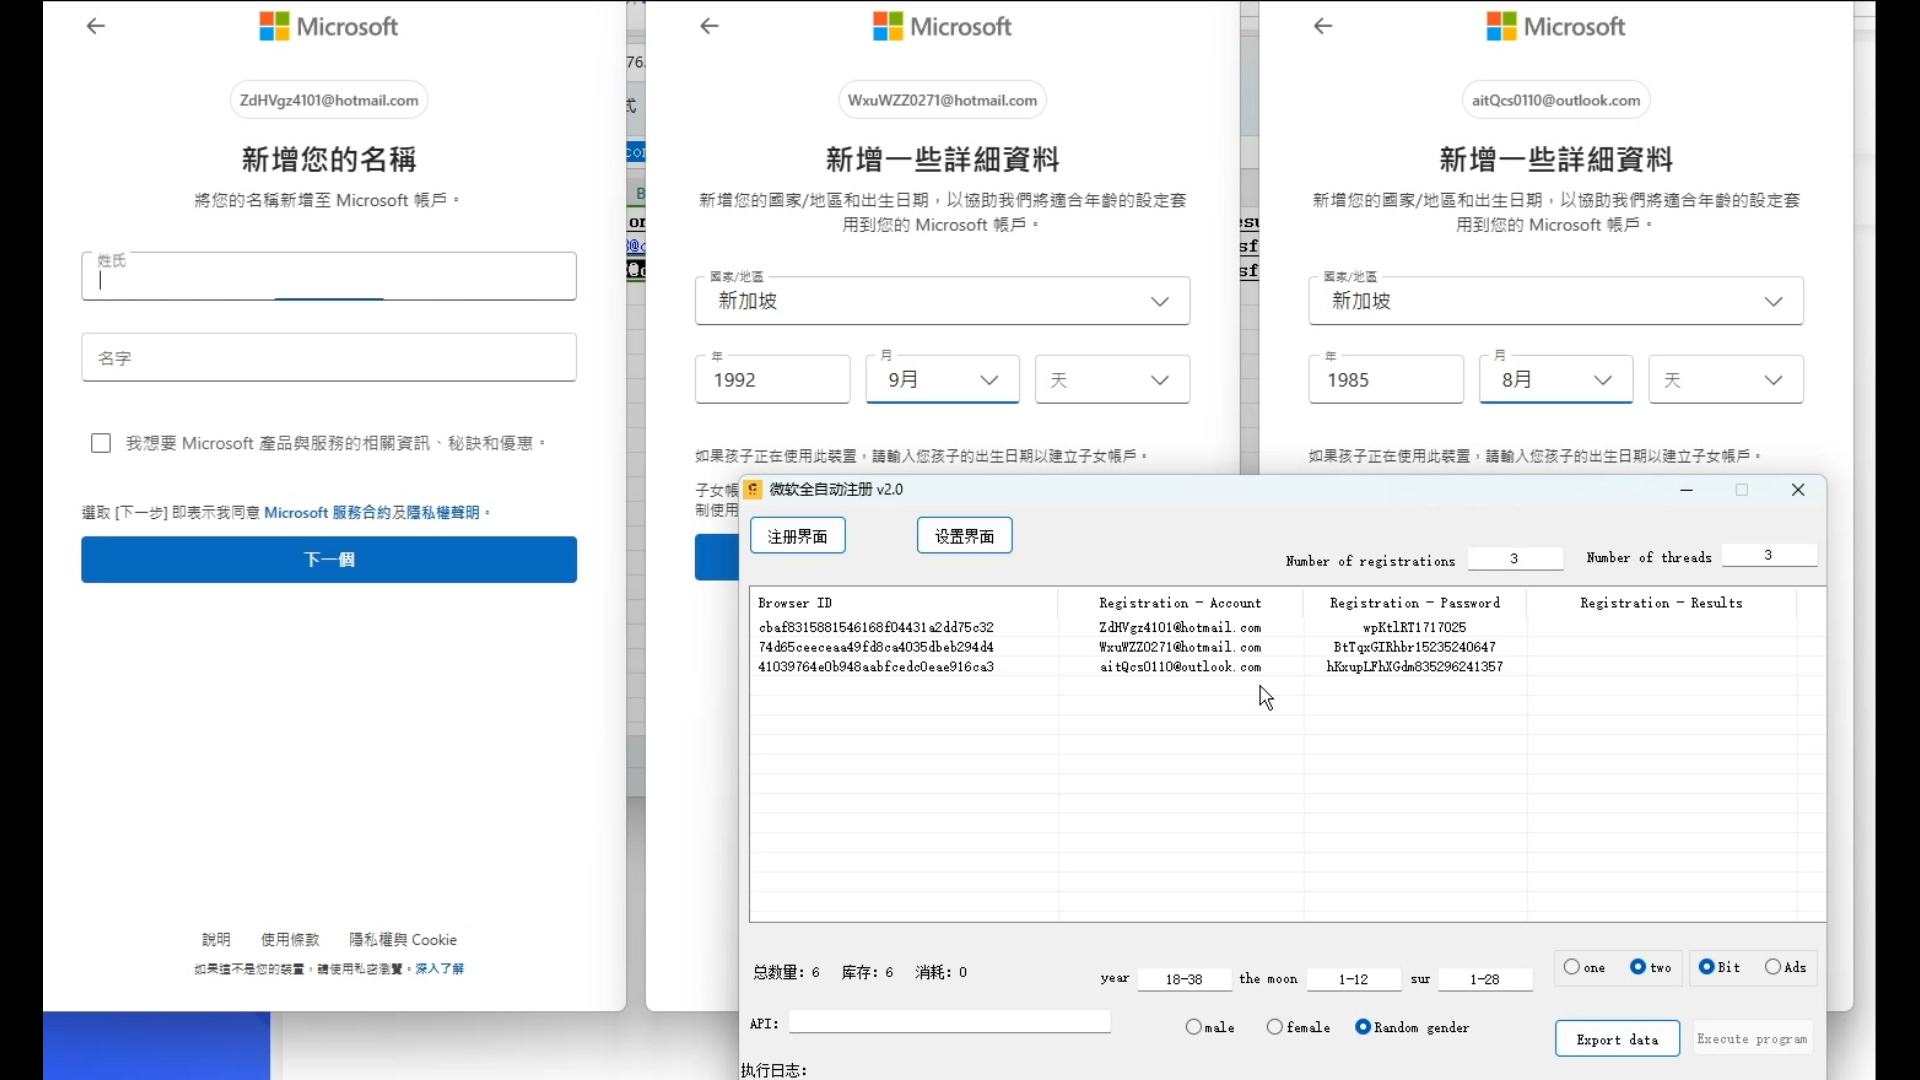Screen dimensions: 1920x1080
Task: Close the registration tool window
Action: point(1798,490)
